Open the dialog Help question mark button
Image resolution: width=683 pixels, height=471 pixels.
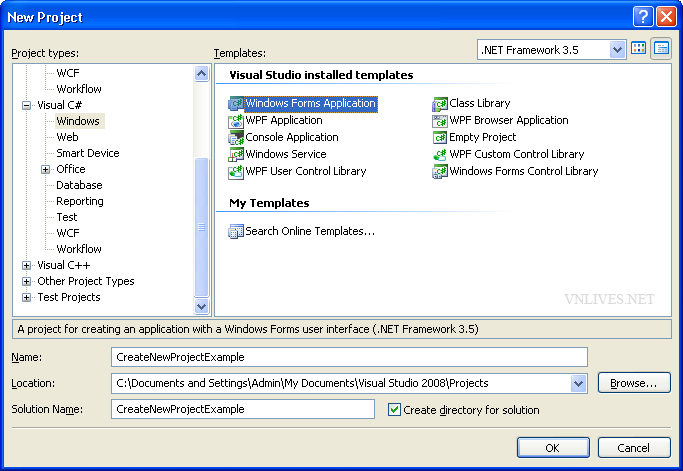(x=643, y=17)
